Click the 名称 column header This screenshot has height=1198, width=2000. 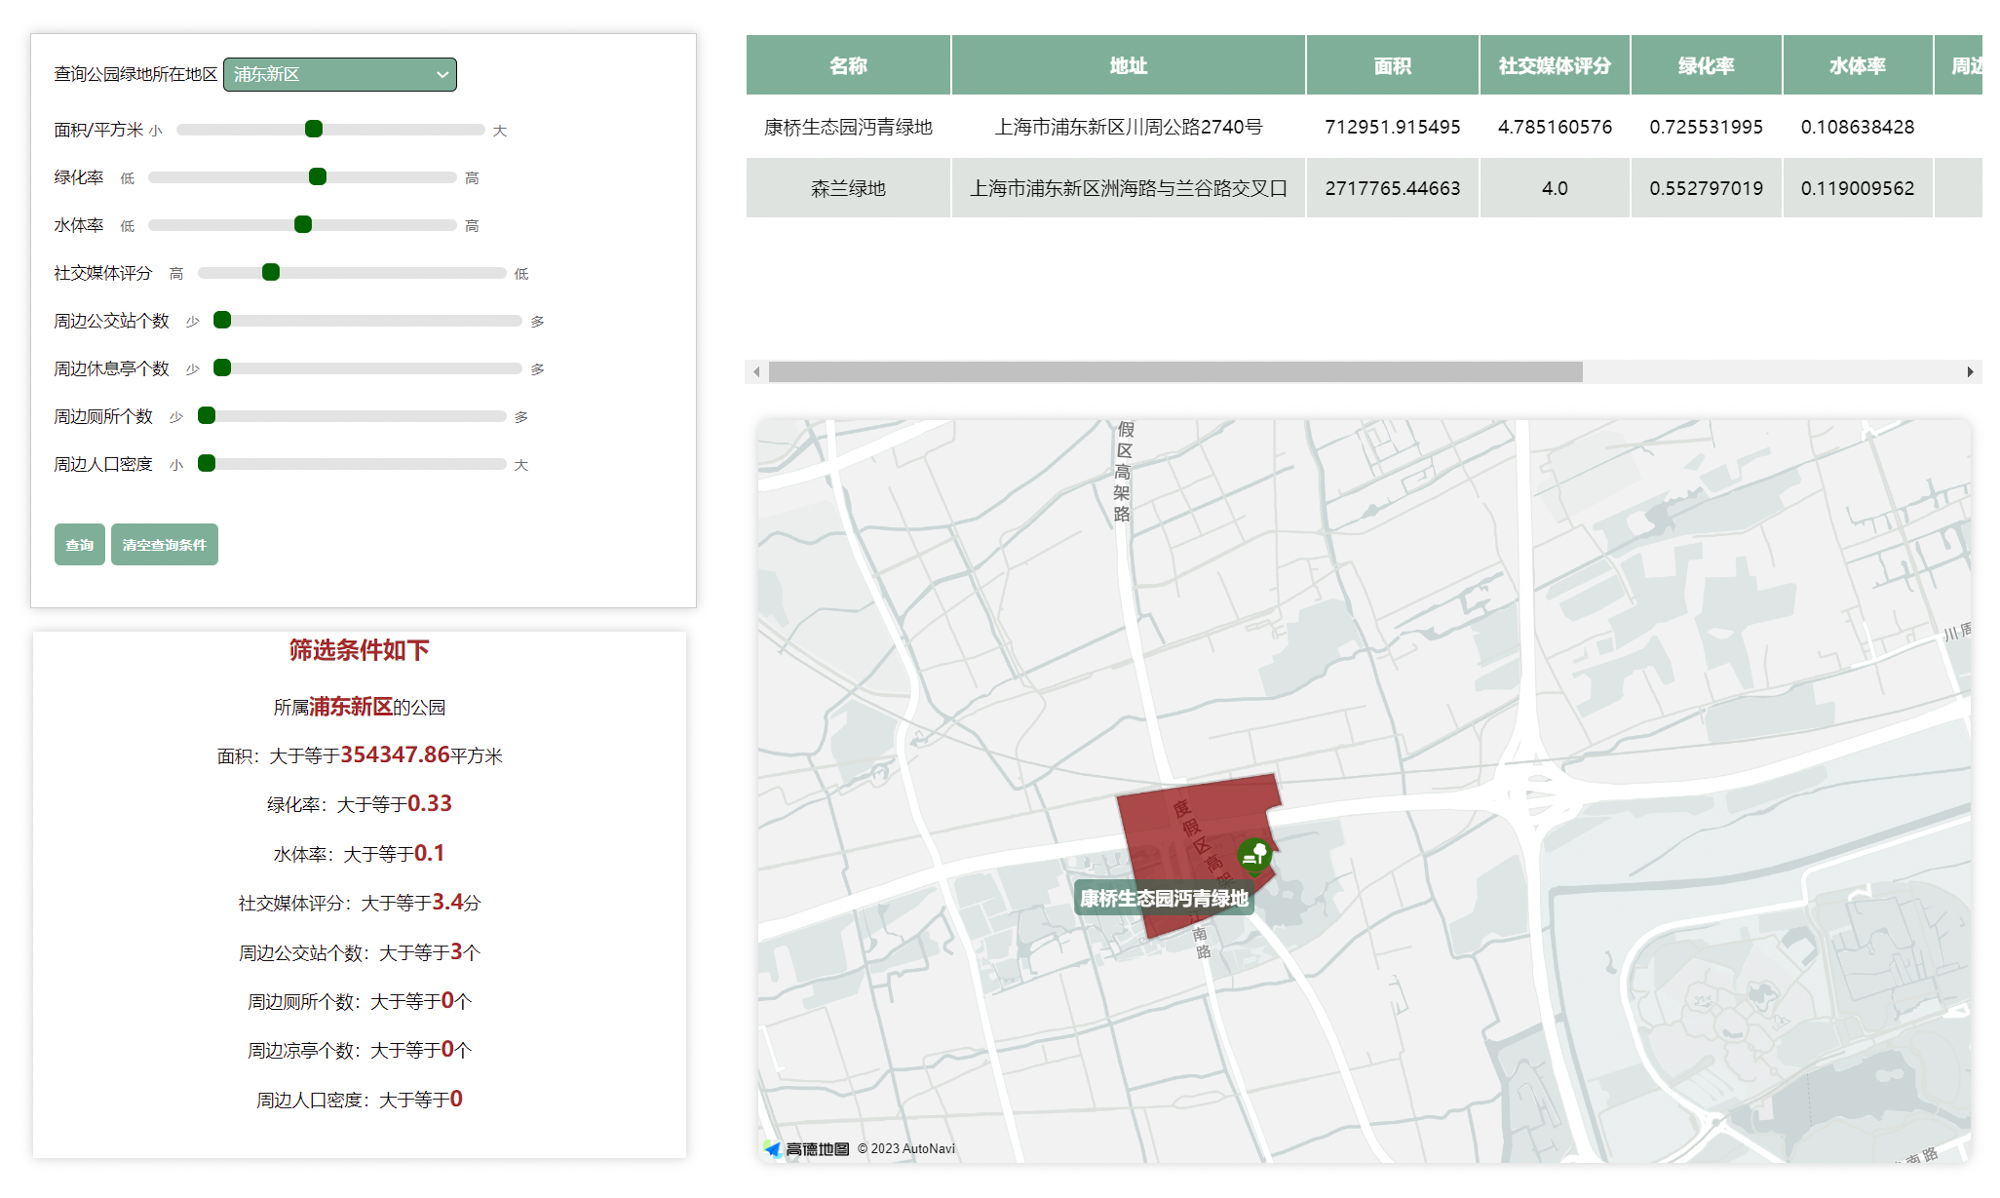click(848, 66)
